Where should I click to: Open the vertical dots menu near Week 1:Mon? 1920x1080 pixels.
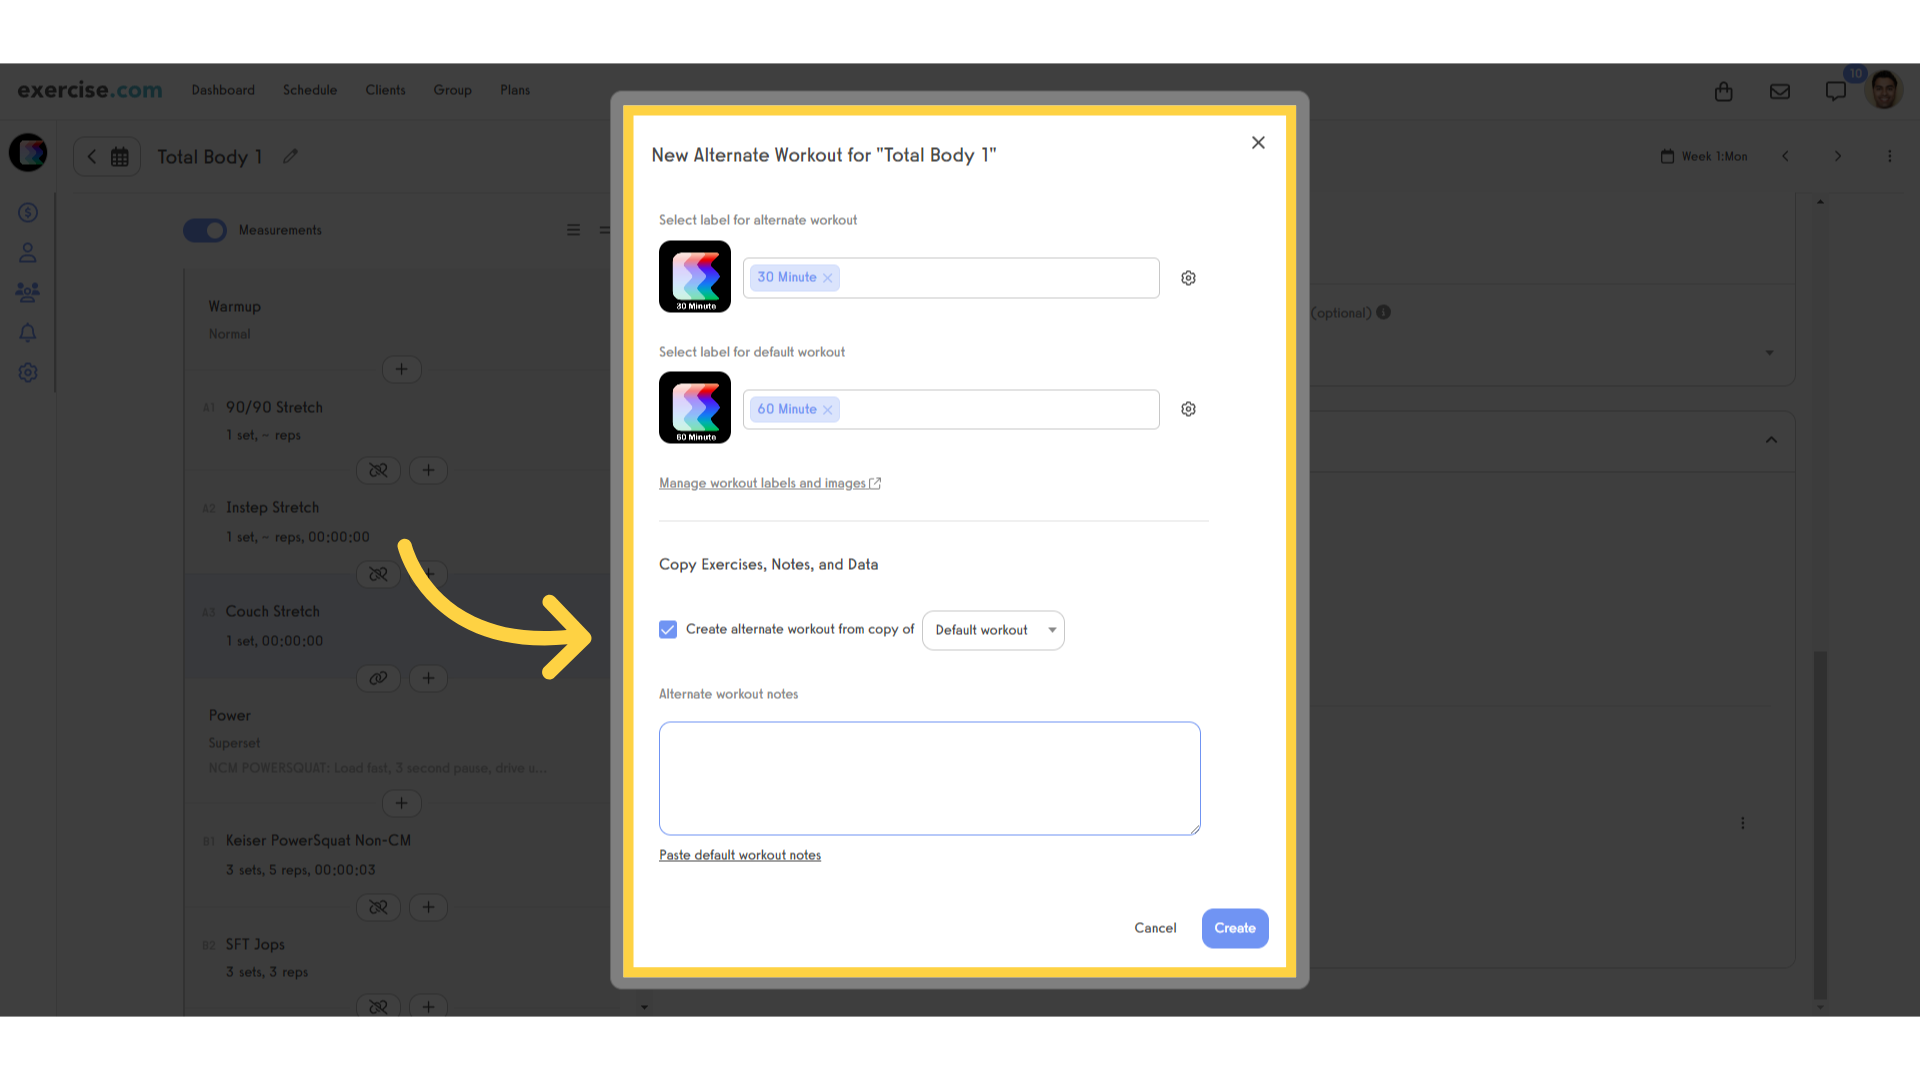point(1889,156)
